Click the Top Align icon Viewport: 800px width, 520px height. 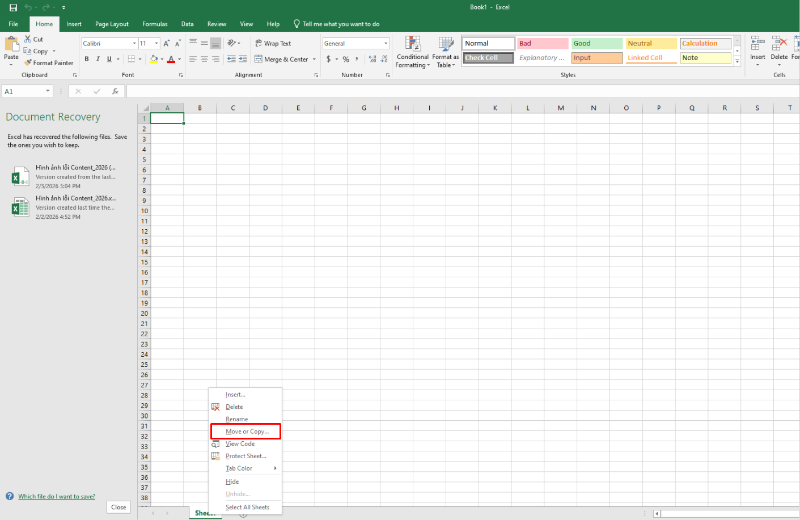point(193,43)
